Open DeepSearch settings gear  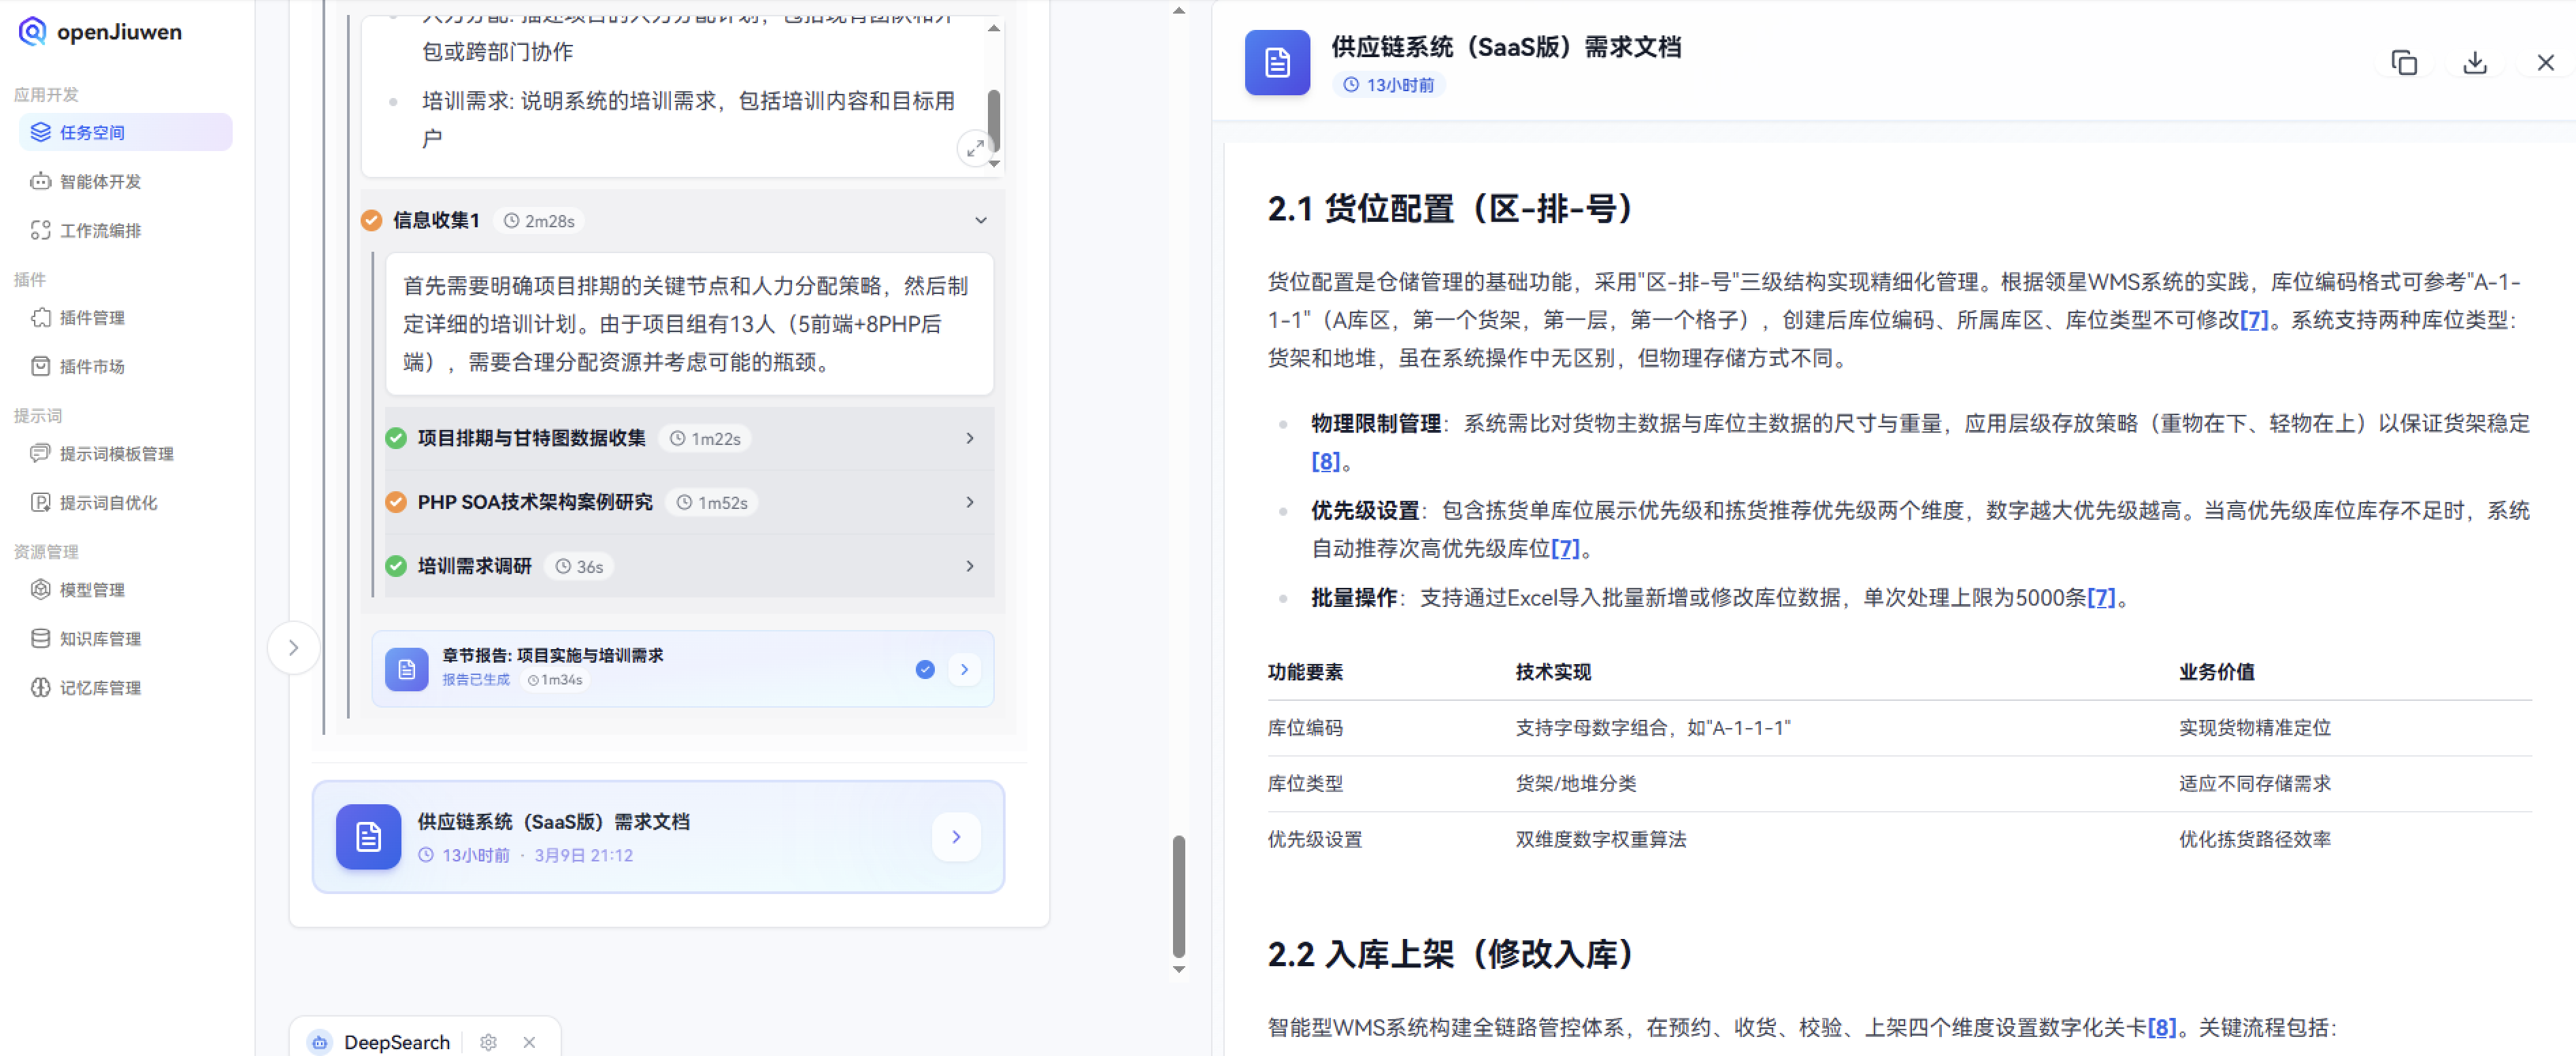[488, 1042]
